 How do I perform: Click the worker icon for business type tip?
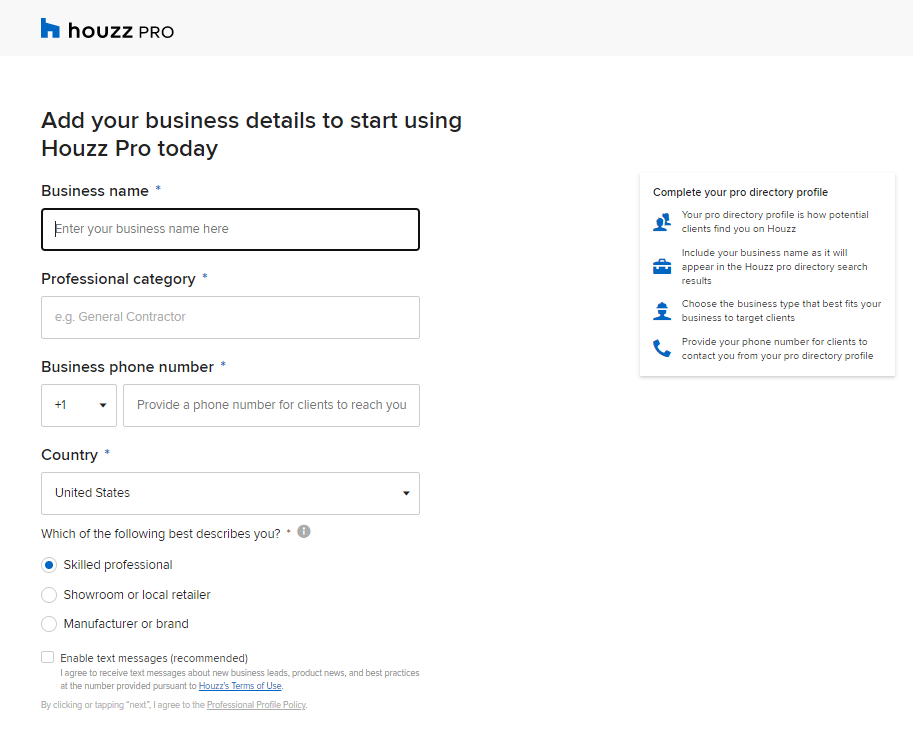pyautogui.click(x=662, y=311)
